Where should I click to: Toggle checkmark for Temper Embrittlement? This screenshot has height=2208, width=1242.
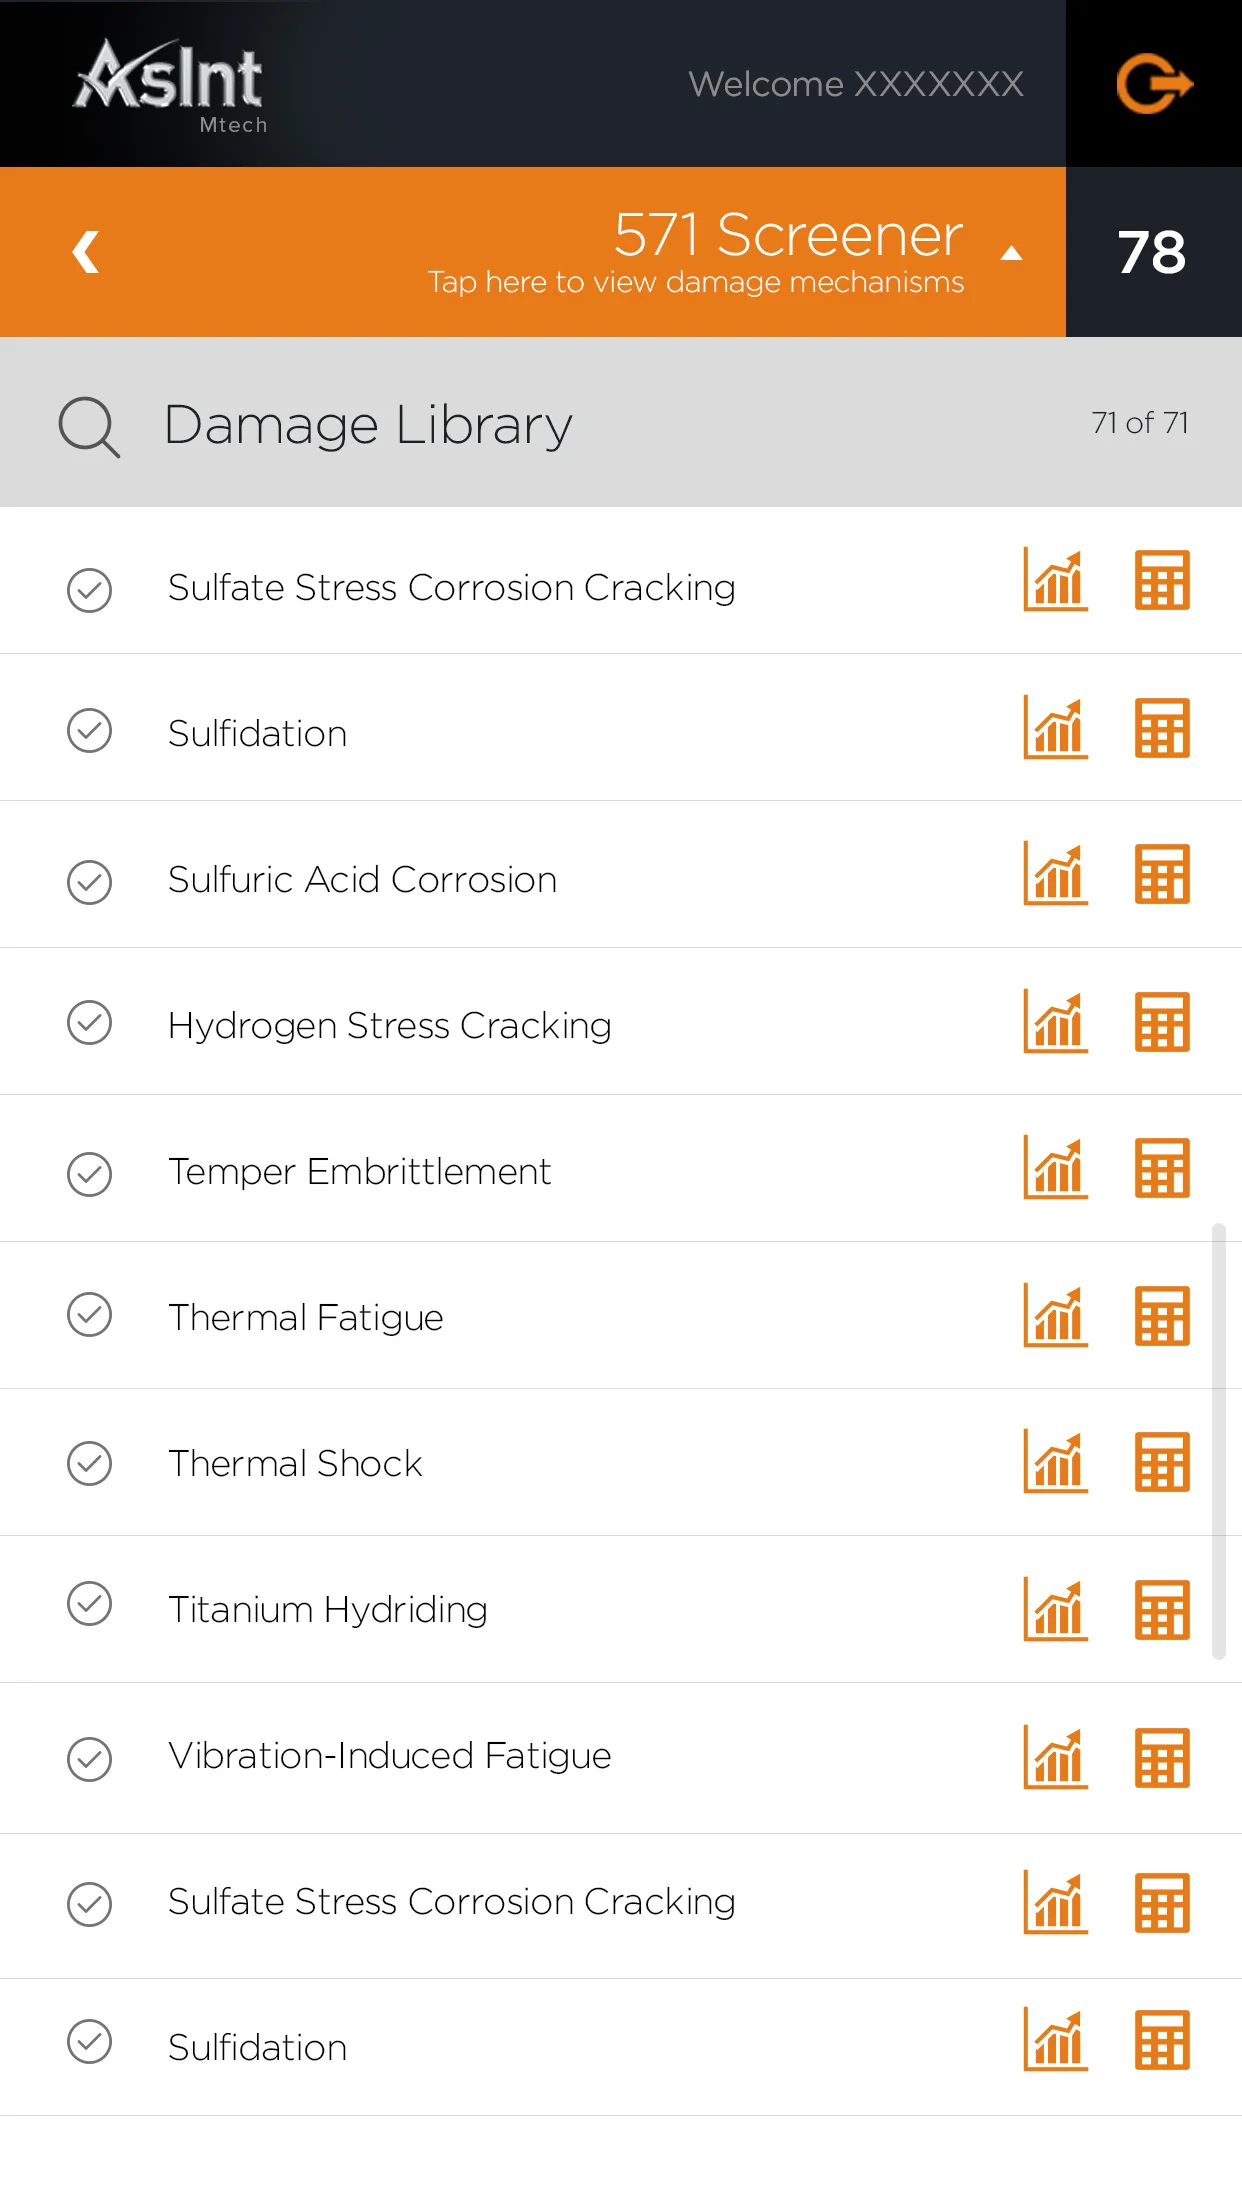coord(89,1174)
